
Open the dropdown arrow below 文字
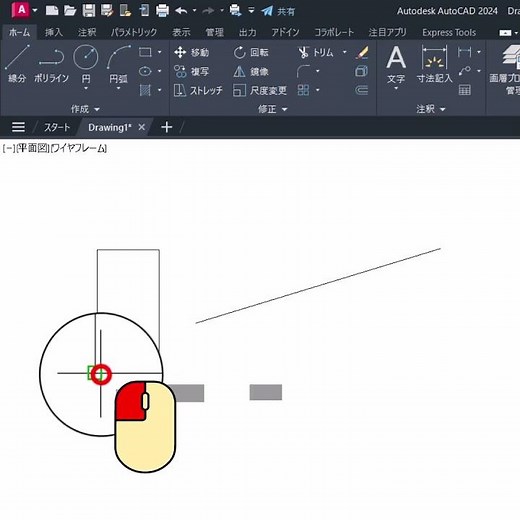point(396,88)
